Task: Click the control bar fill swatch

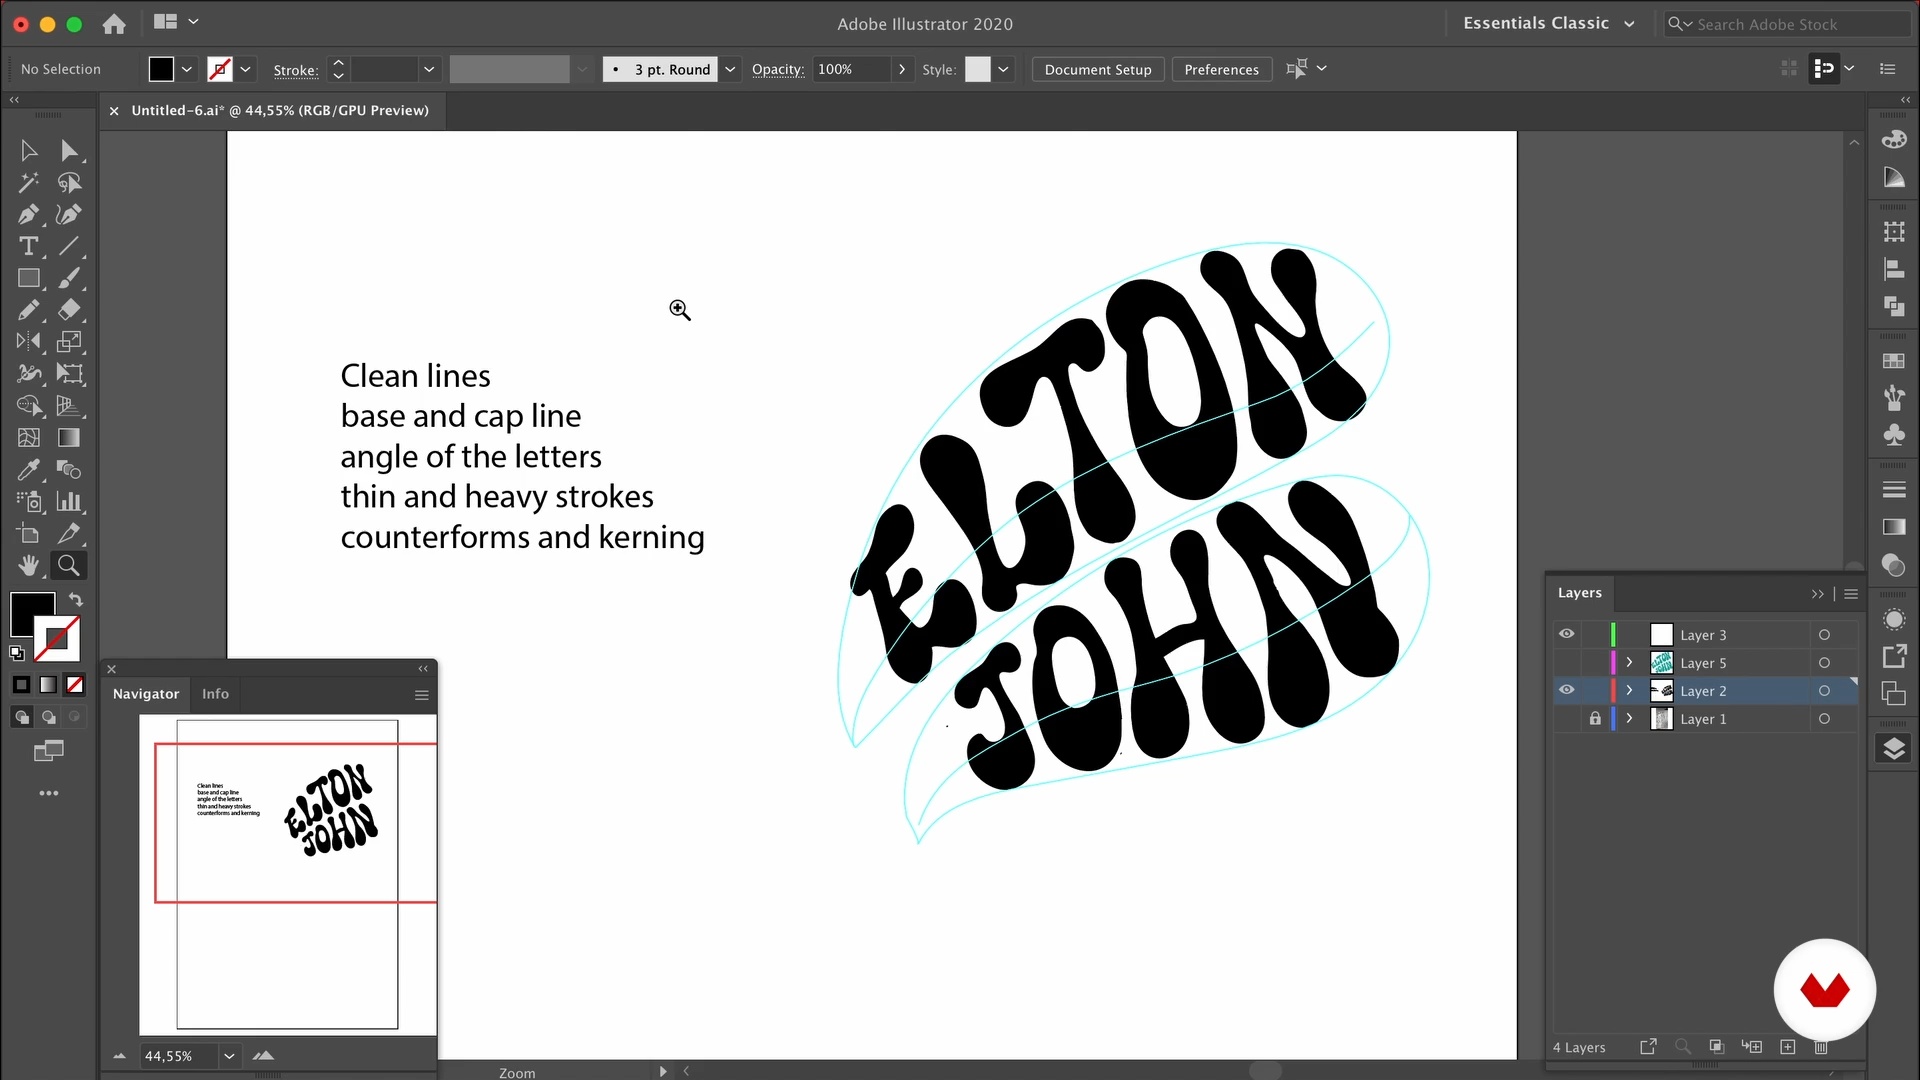Action: [161, 69]
